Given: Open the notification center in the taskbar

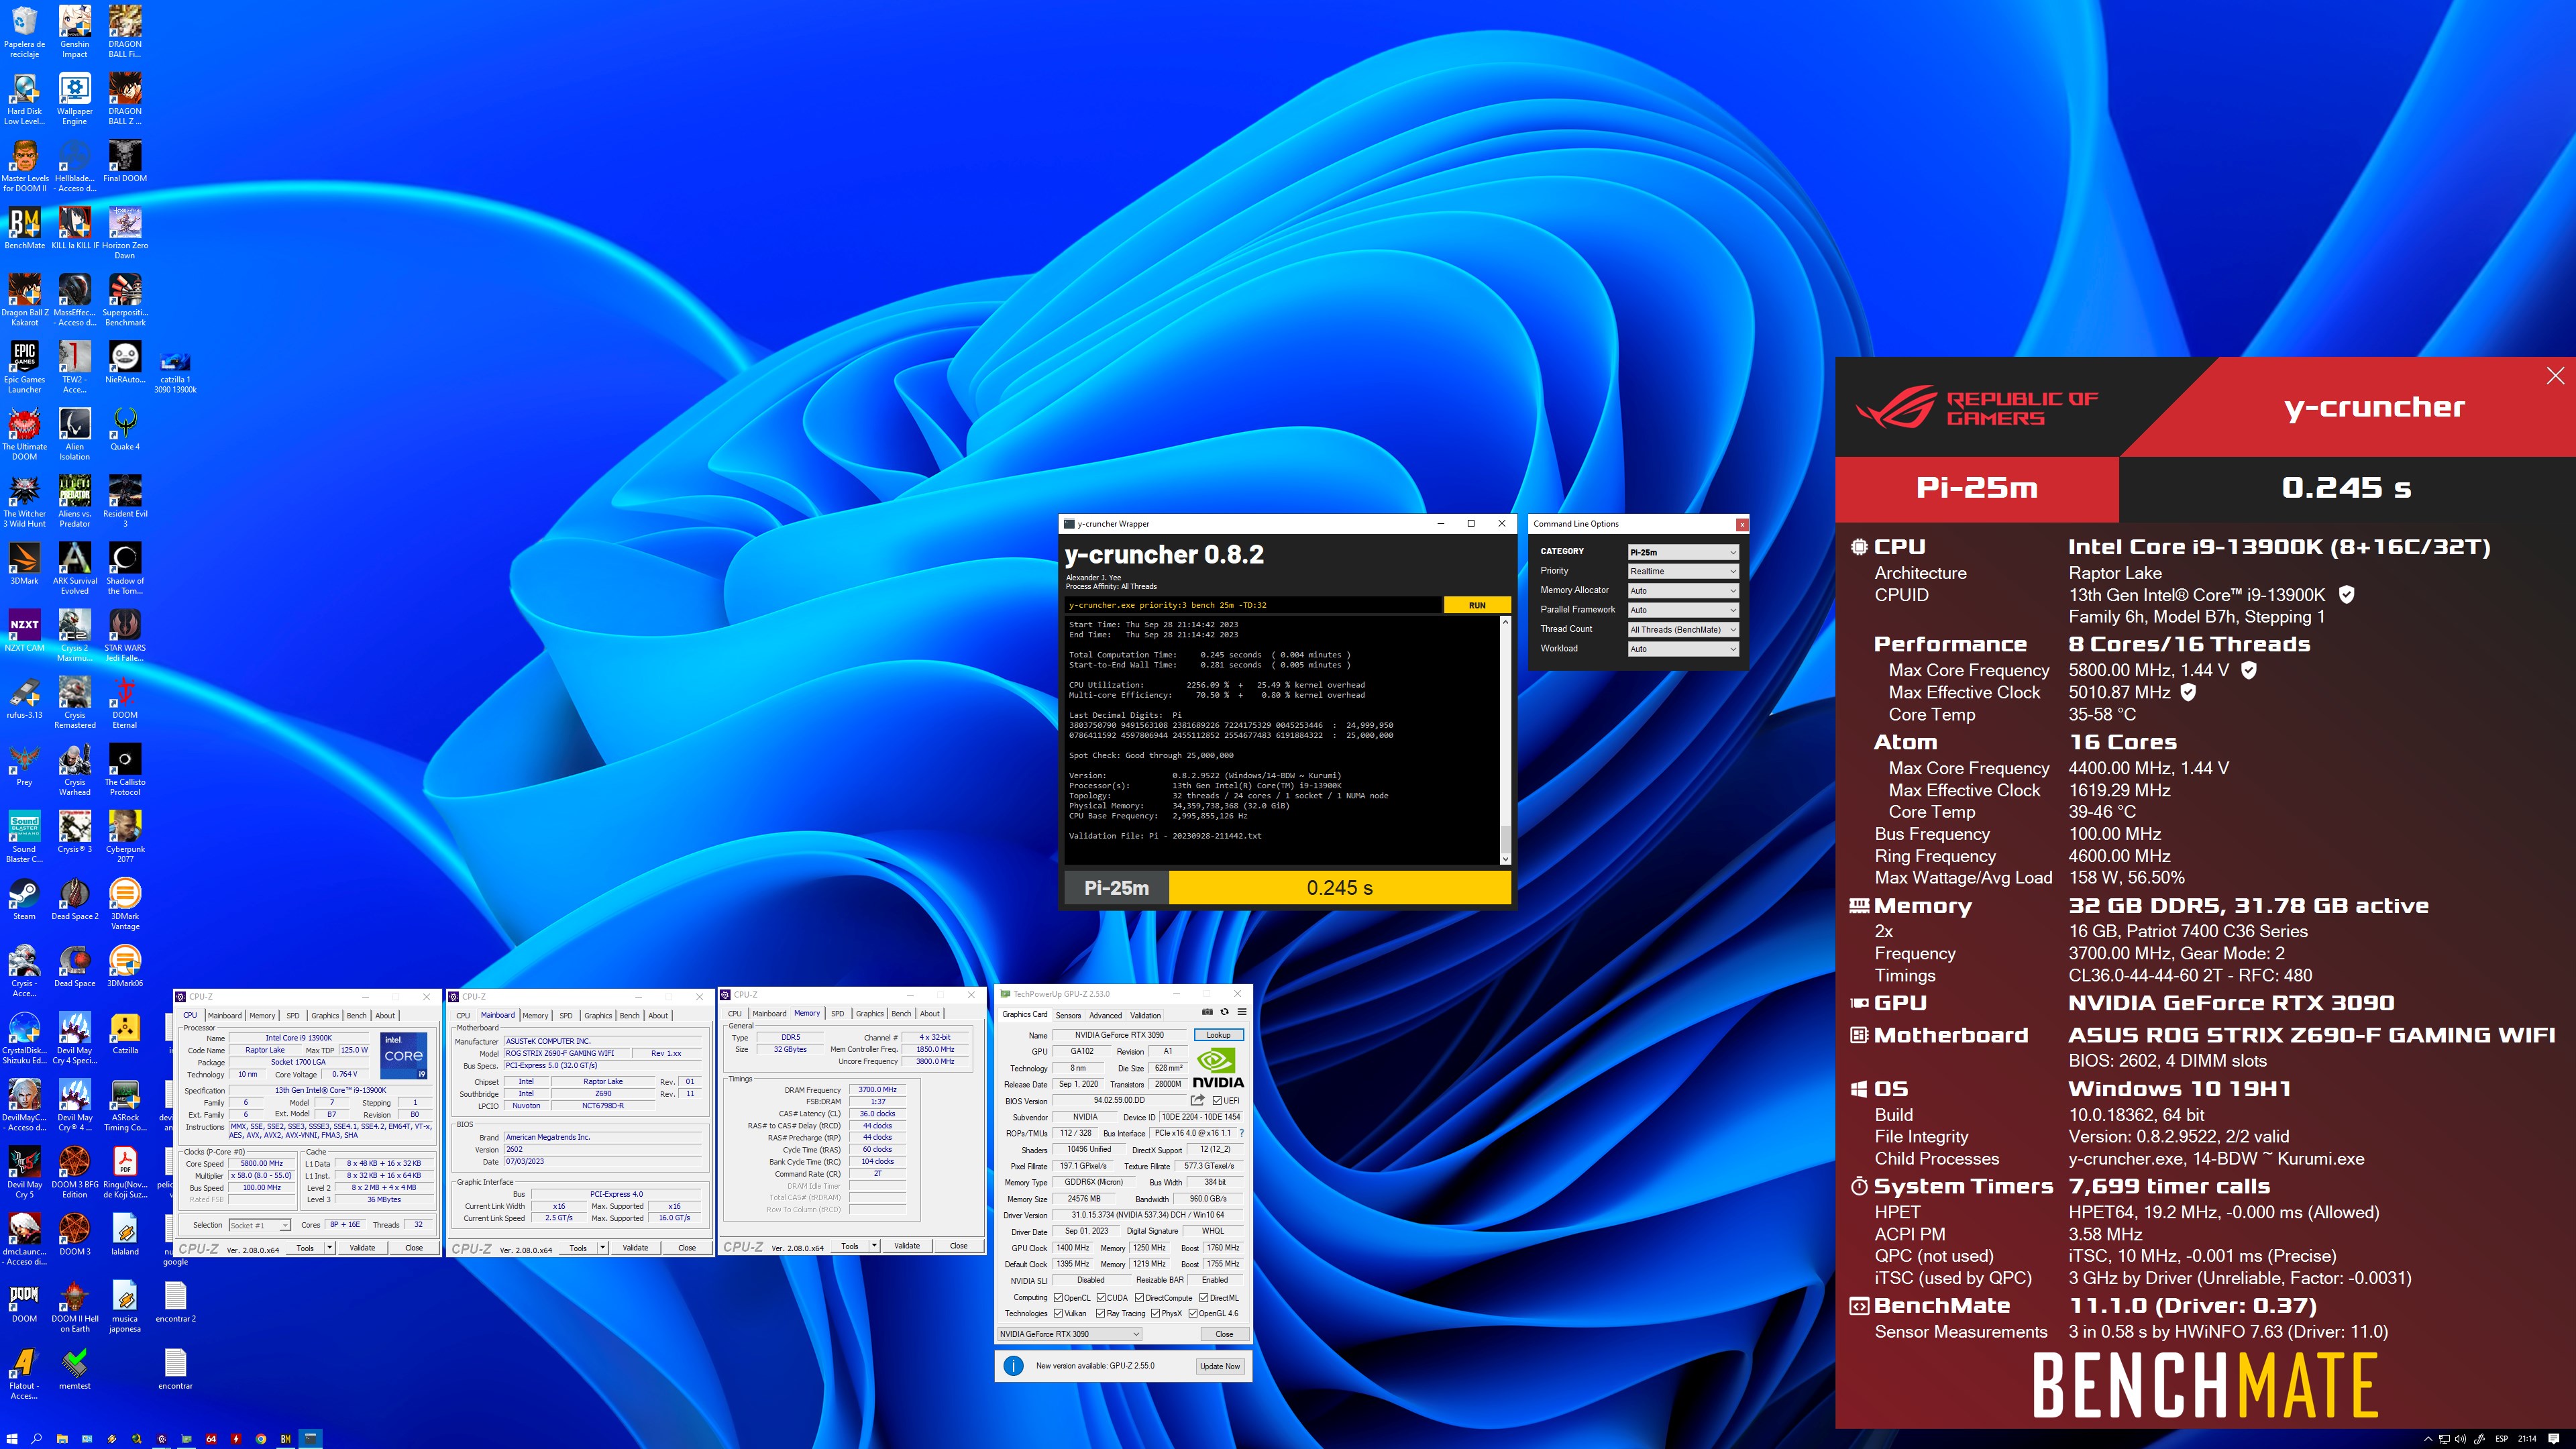Looking at the screenshot, I should click(x=2554, y=1439).
